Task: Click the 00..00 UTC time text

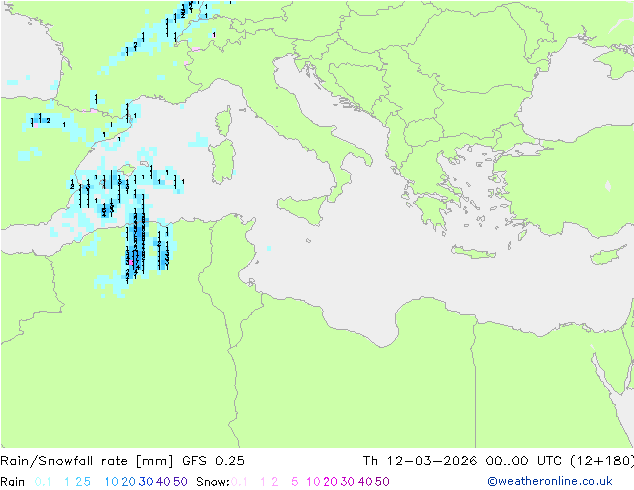Action: click(524, 461)
